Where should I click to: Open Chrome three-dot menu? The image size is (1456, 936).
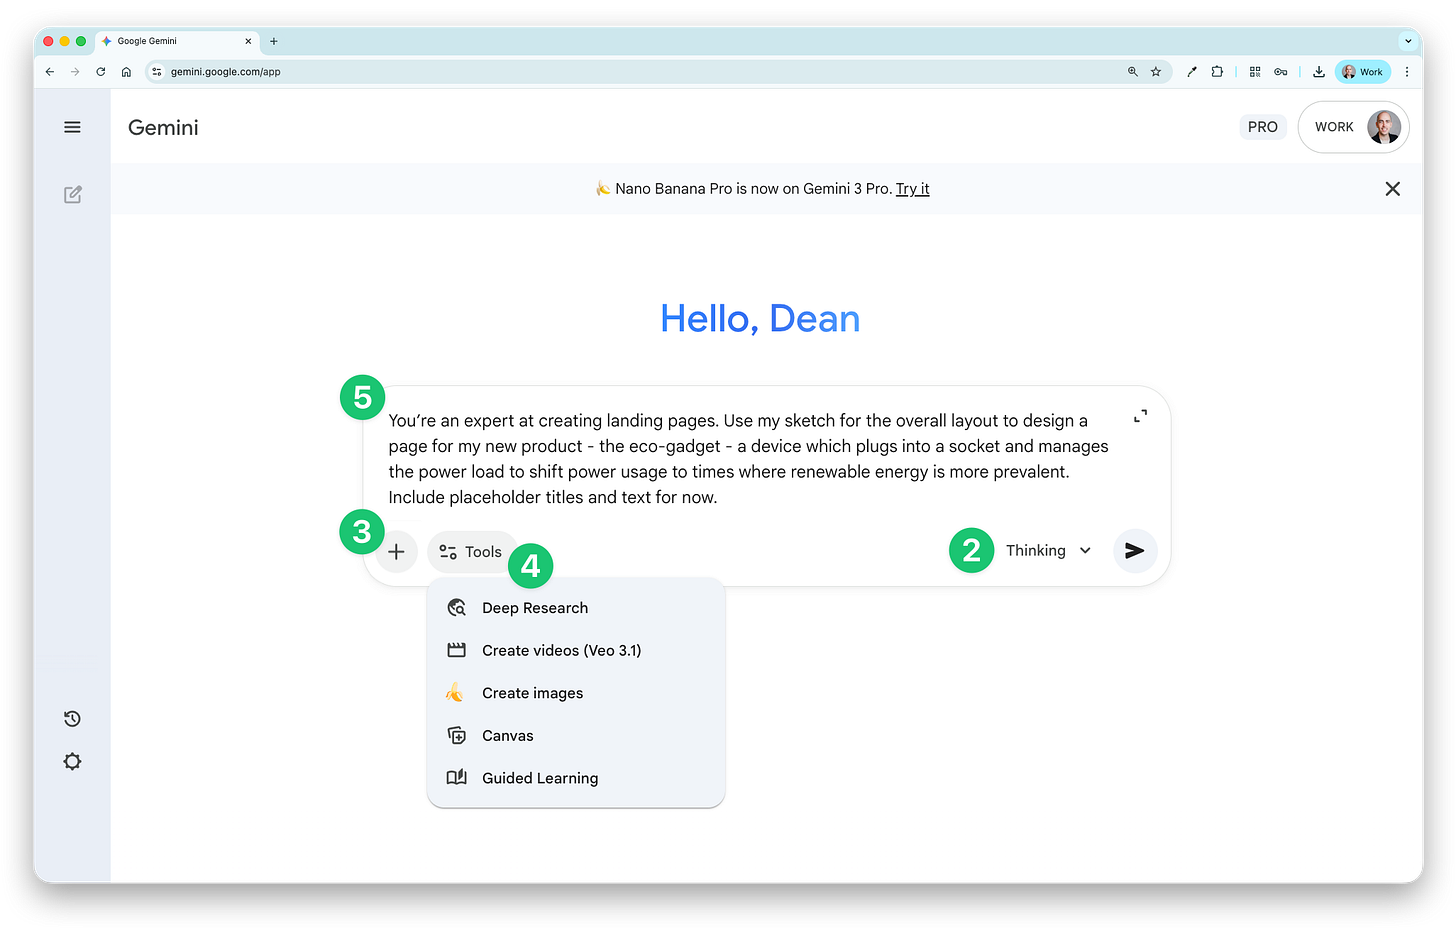pyautogui.click(x=1407, y=72)
